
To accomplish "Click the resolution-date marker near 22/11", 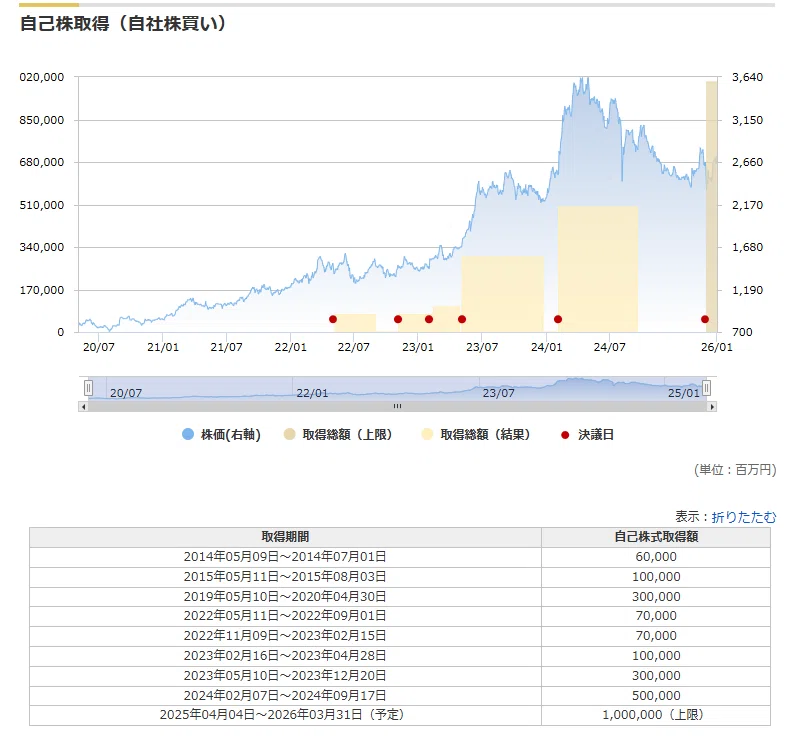I will [398, 319].
